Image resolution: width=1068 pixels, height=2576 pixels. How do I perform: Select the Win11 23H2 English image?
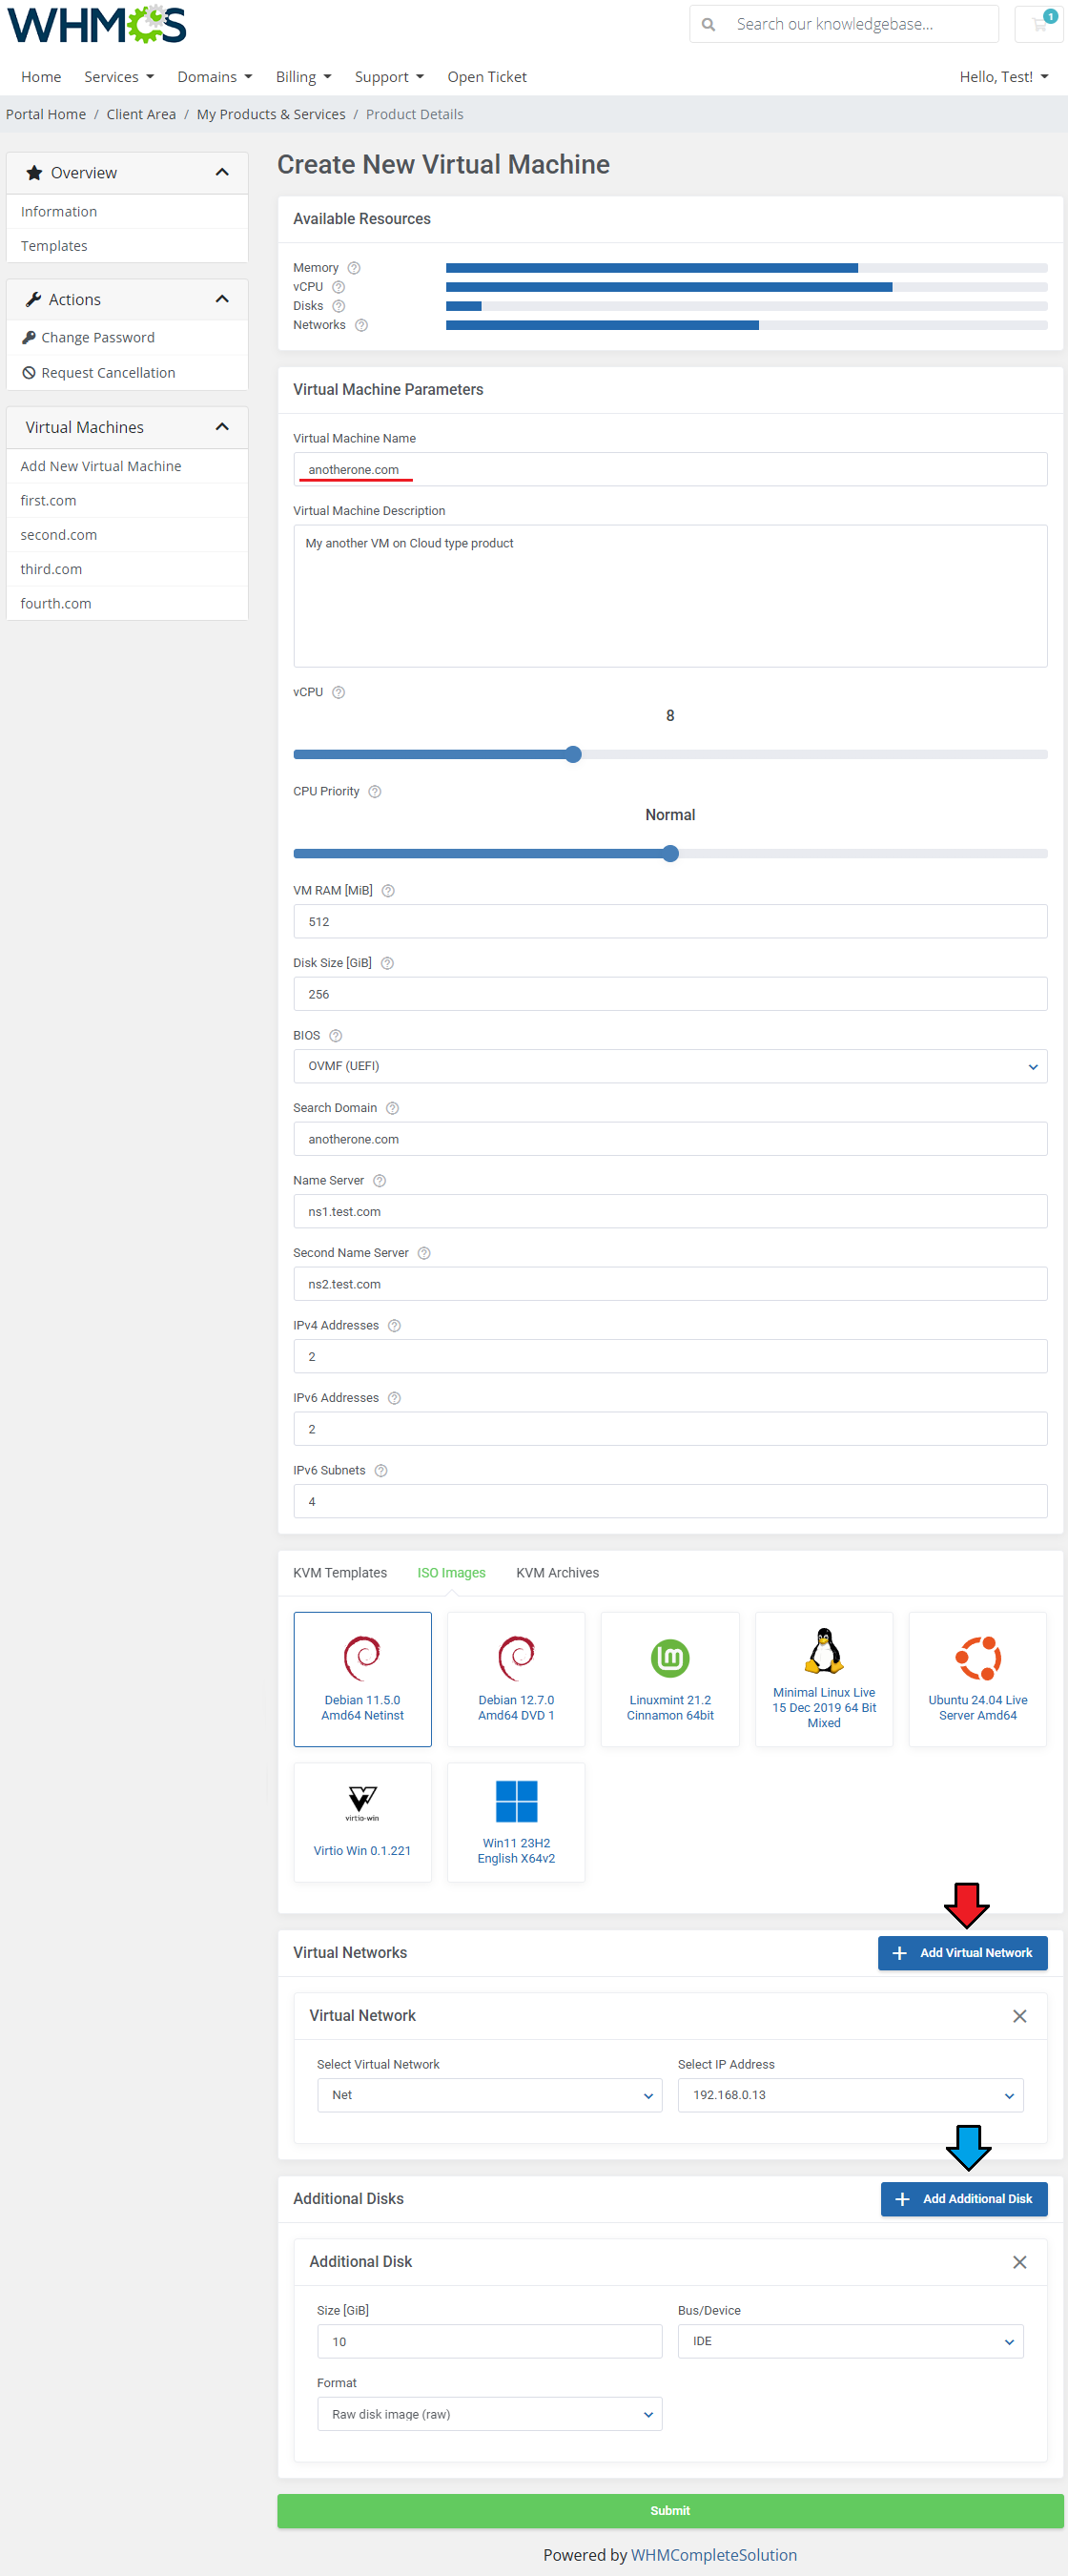tap(516, 1822)
